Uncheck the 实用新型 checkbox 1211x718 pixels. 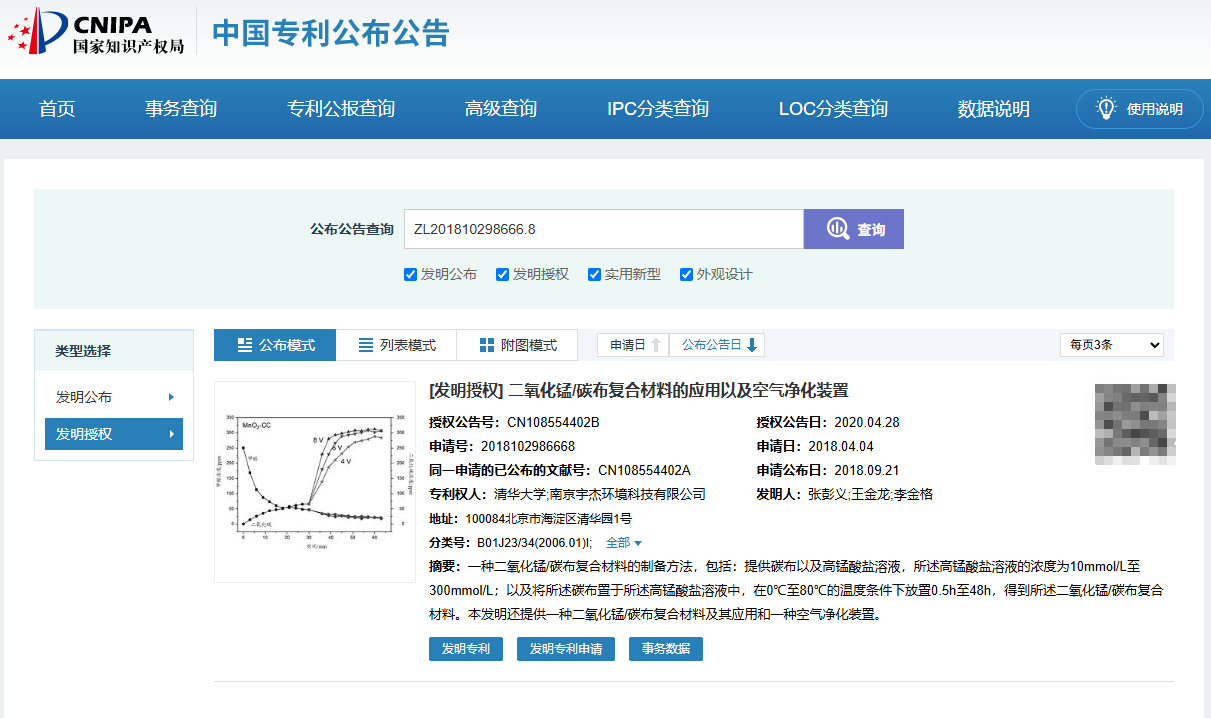pyautogui.click(x=594, y=274)
